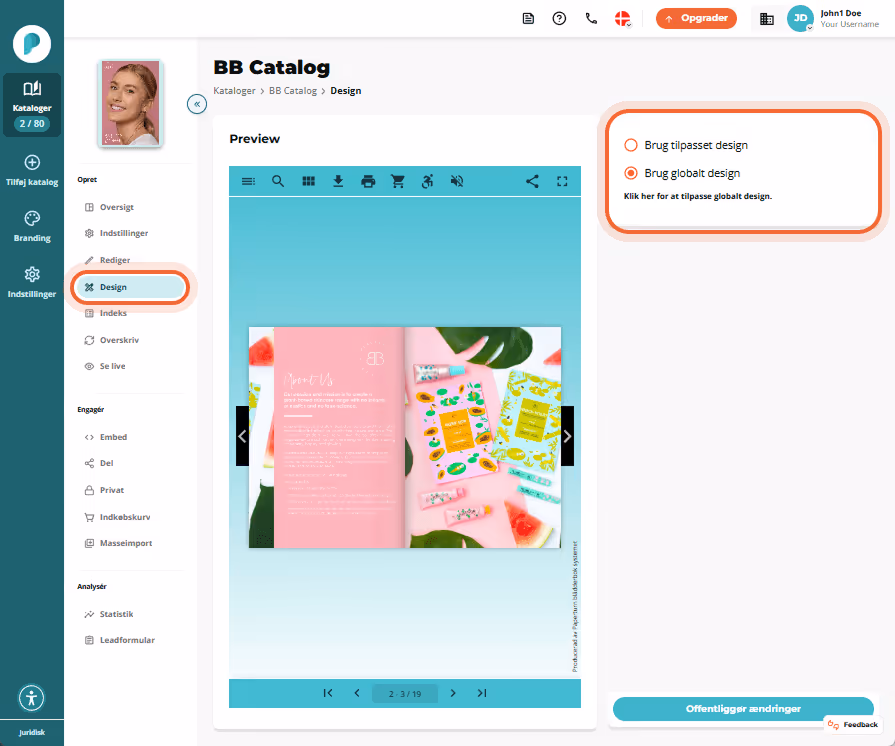The height and width of the screenshot is (746, 895).
Task: Click the search icon in preview toolbar
Action: coord(278,182)
